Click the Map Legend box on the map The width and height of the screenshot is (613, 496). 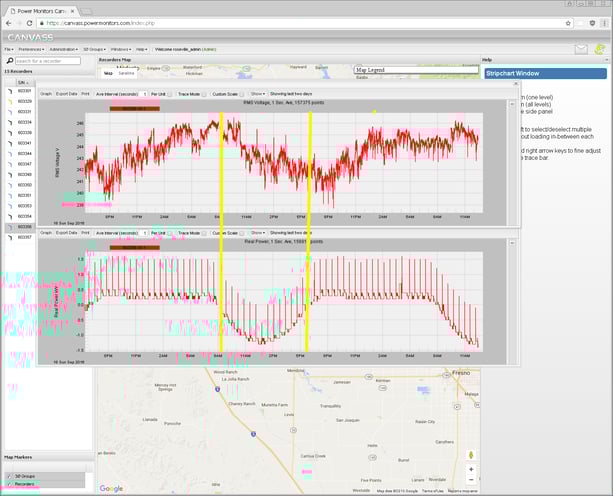coord(416,70)
